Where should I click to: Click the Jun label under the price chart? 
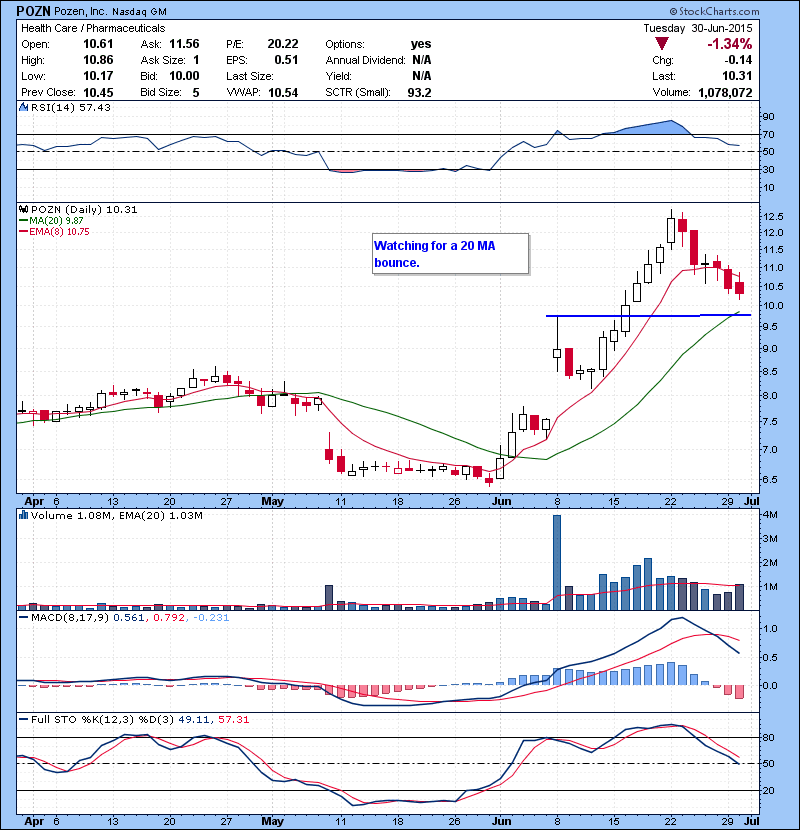pyautogui.click(x=501, y=501)
